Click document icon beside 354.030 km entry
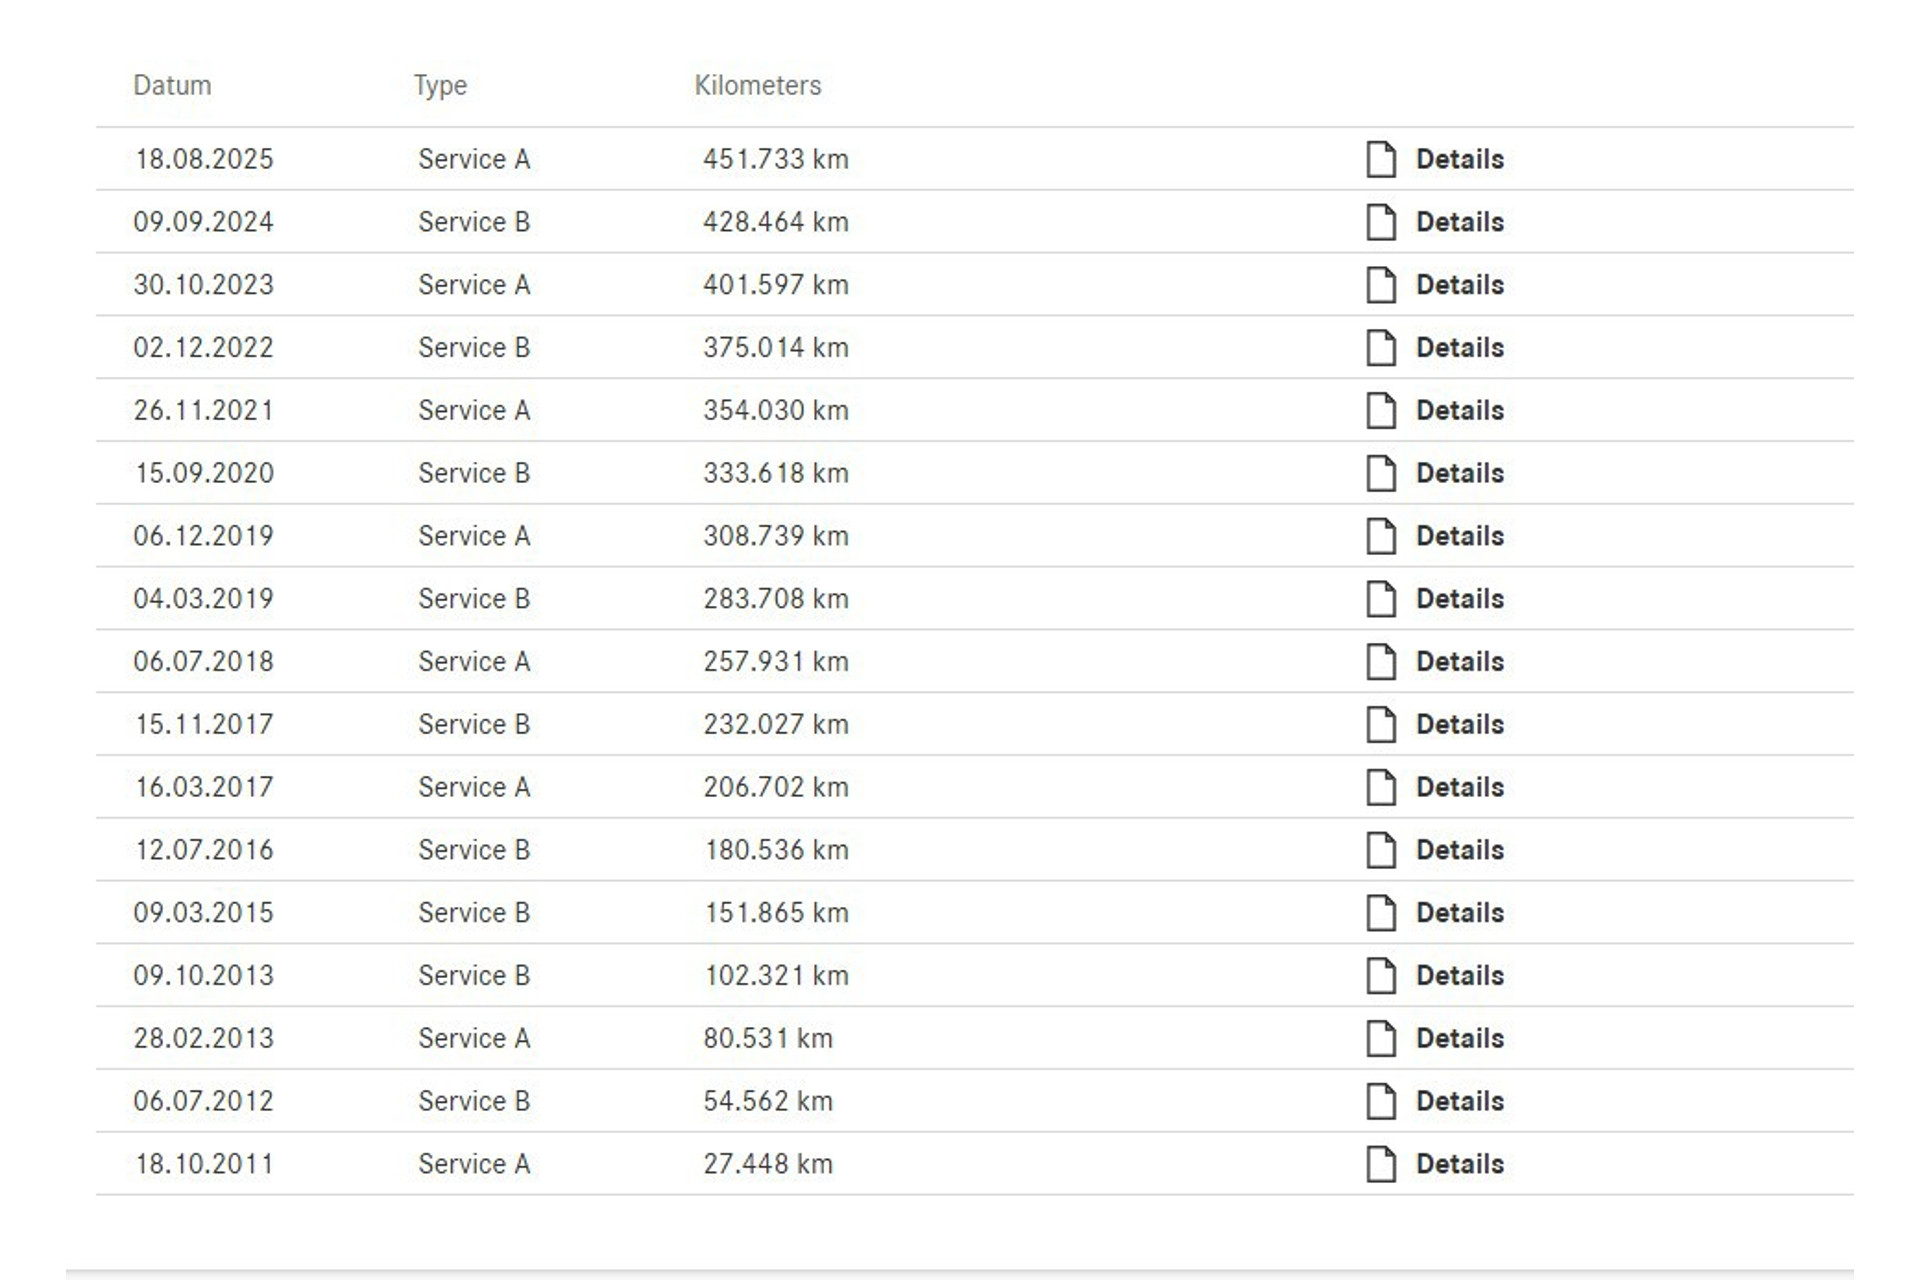 [1381, 410]
